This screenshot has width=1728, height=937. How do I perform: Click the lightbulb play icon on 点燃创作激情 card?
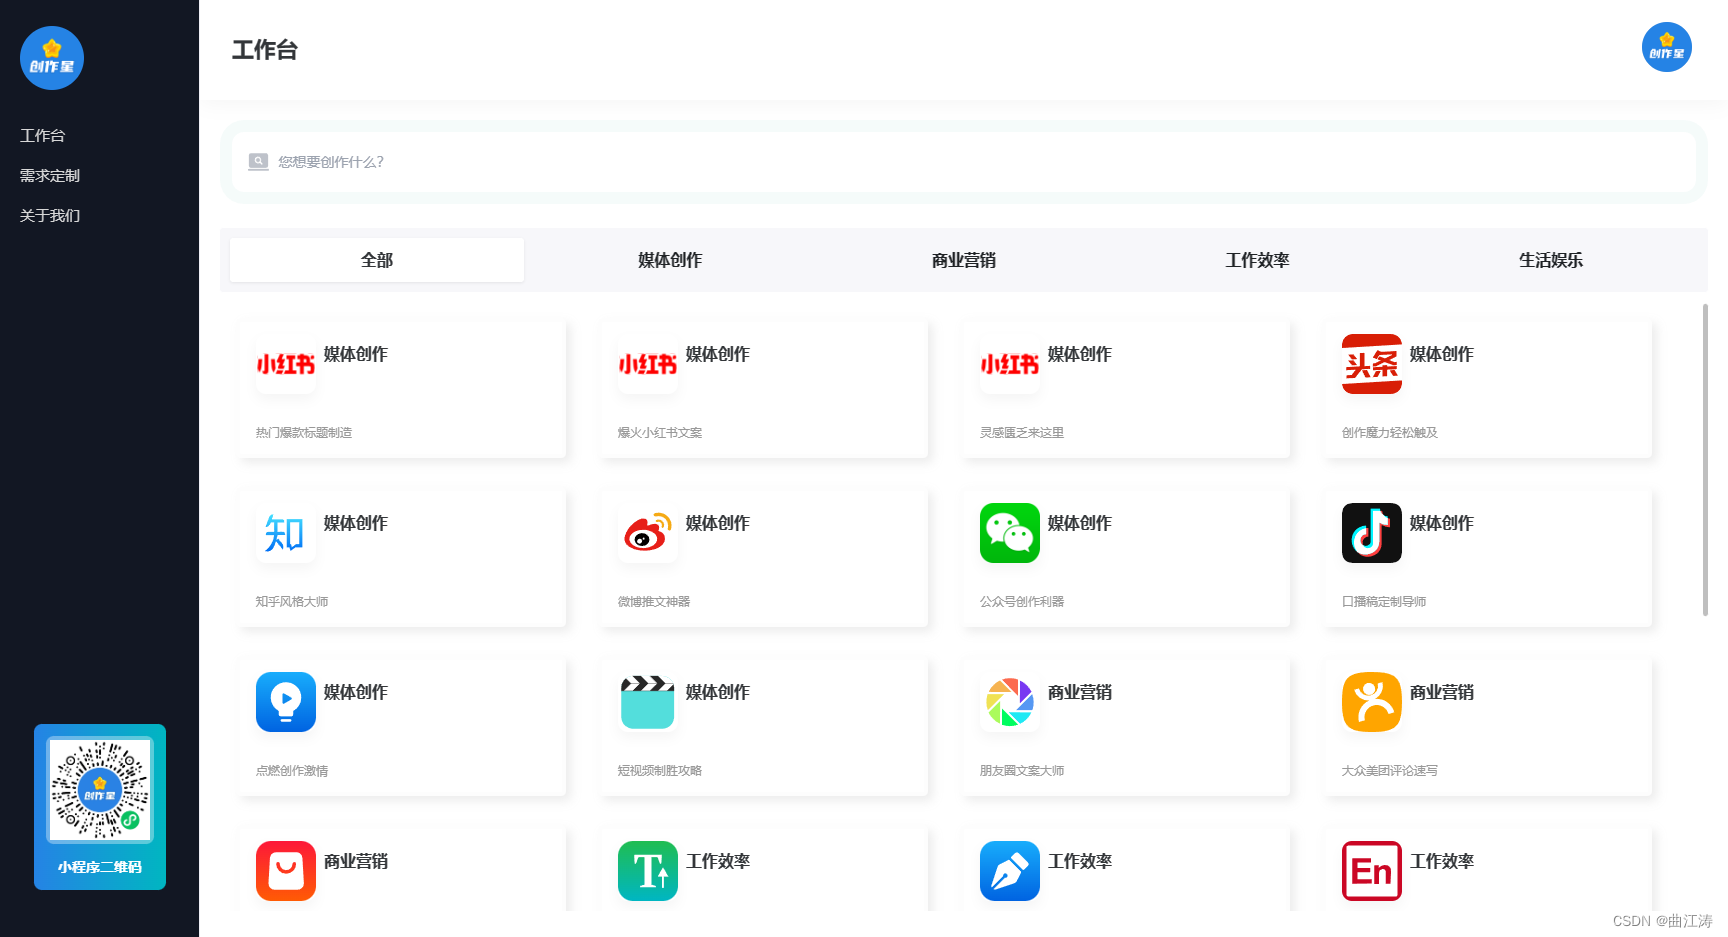286,702
